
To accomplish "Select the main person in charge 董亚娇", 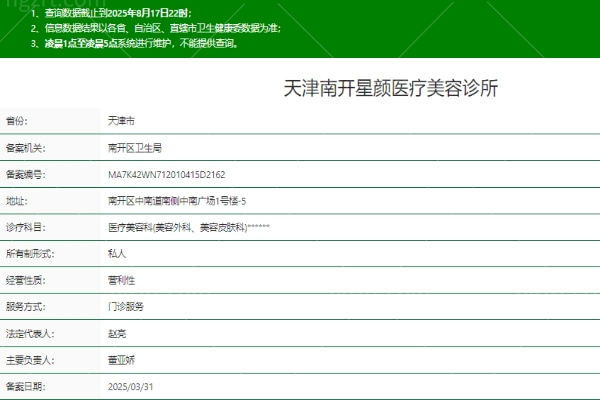I will point(121,360).
